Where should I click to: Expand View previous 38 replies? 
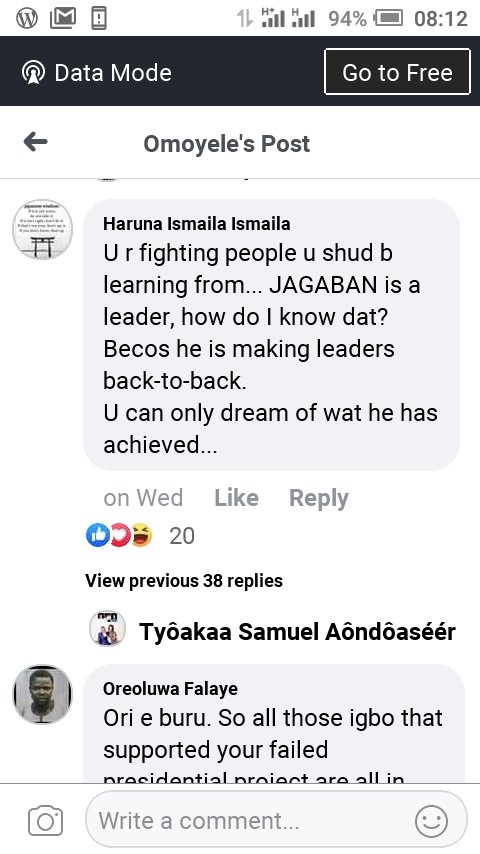coord(184,581)
